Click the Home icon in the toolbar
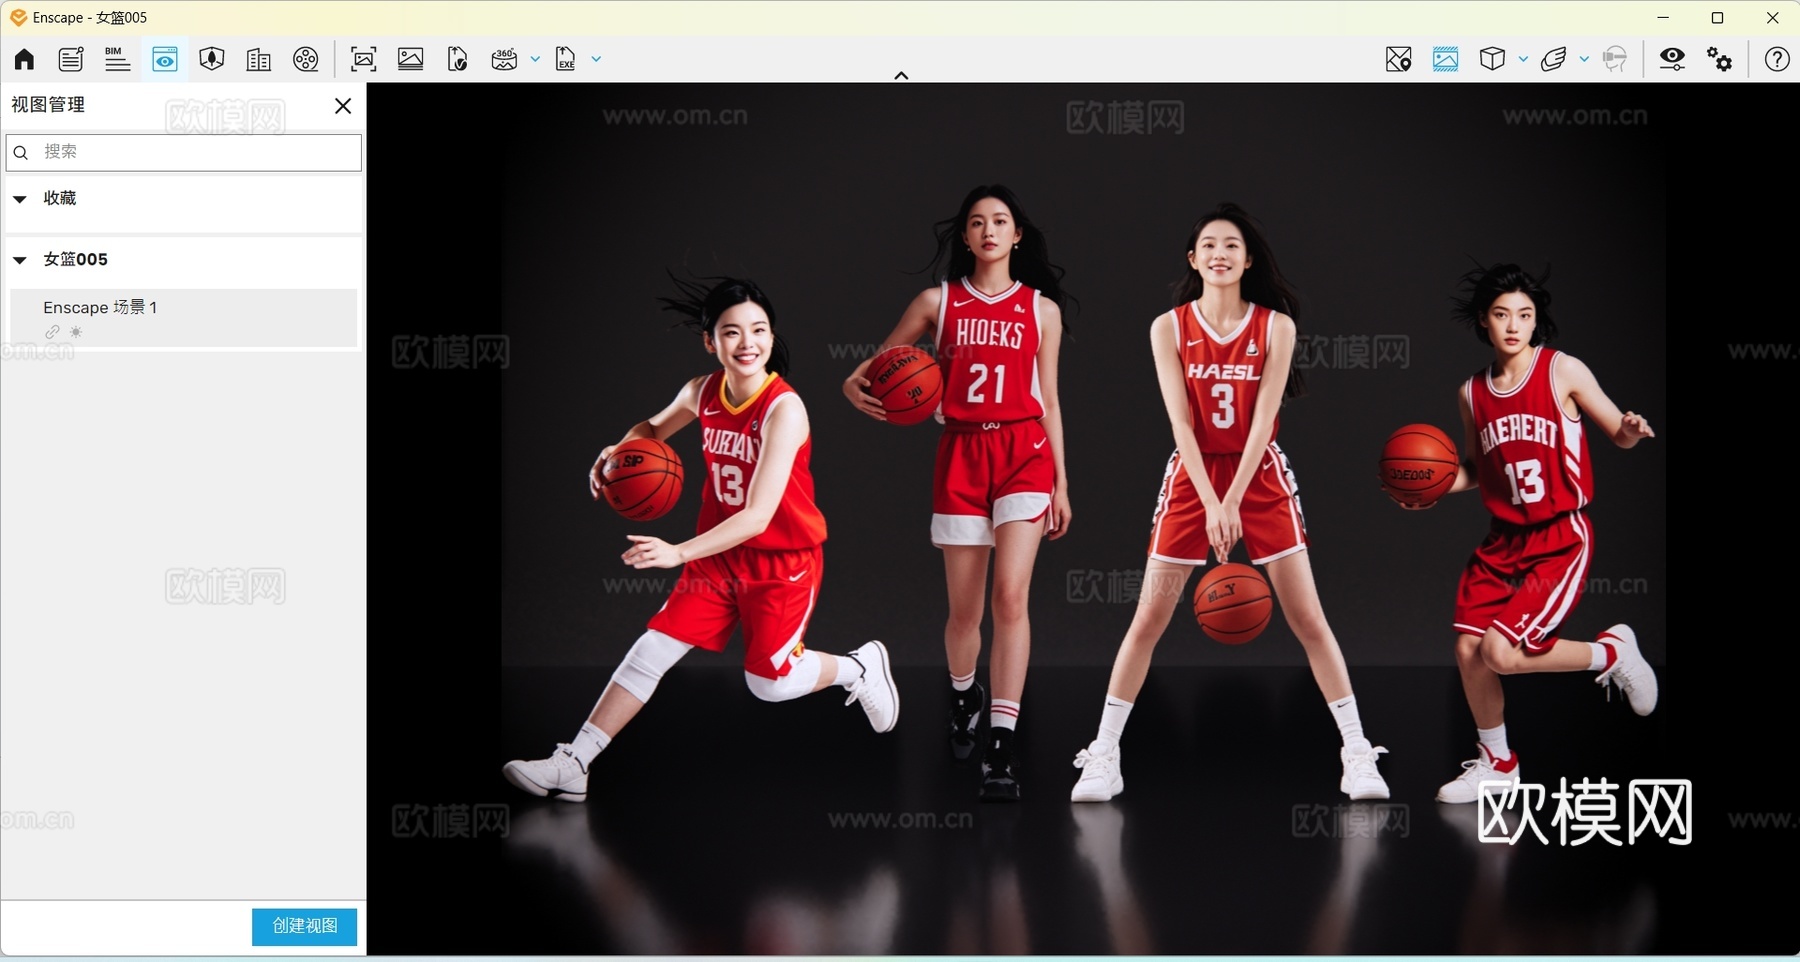The height and width of the screenshot is (962, 1800). [22, 59]
